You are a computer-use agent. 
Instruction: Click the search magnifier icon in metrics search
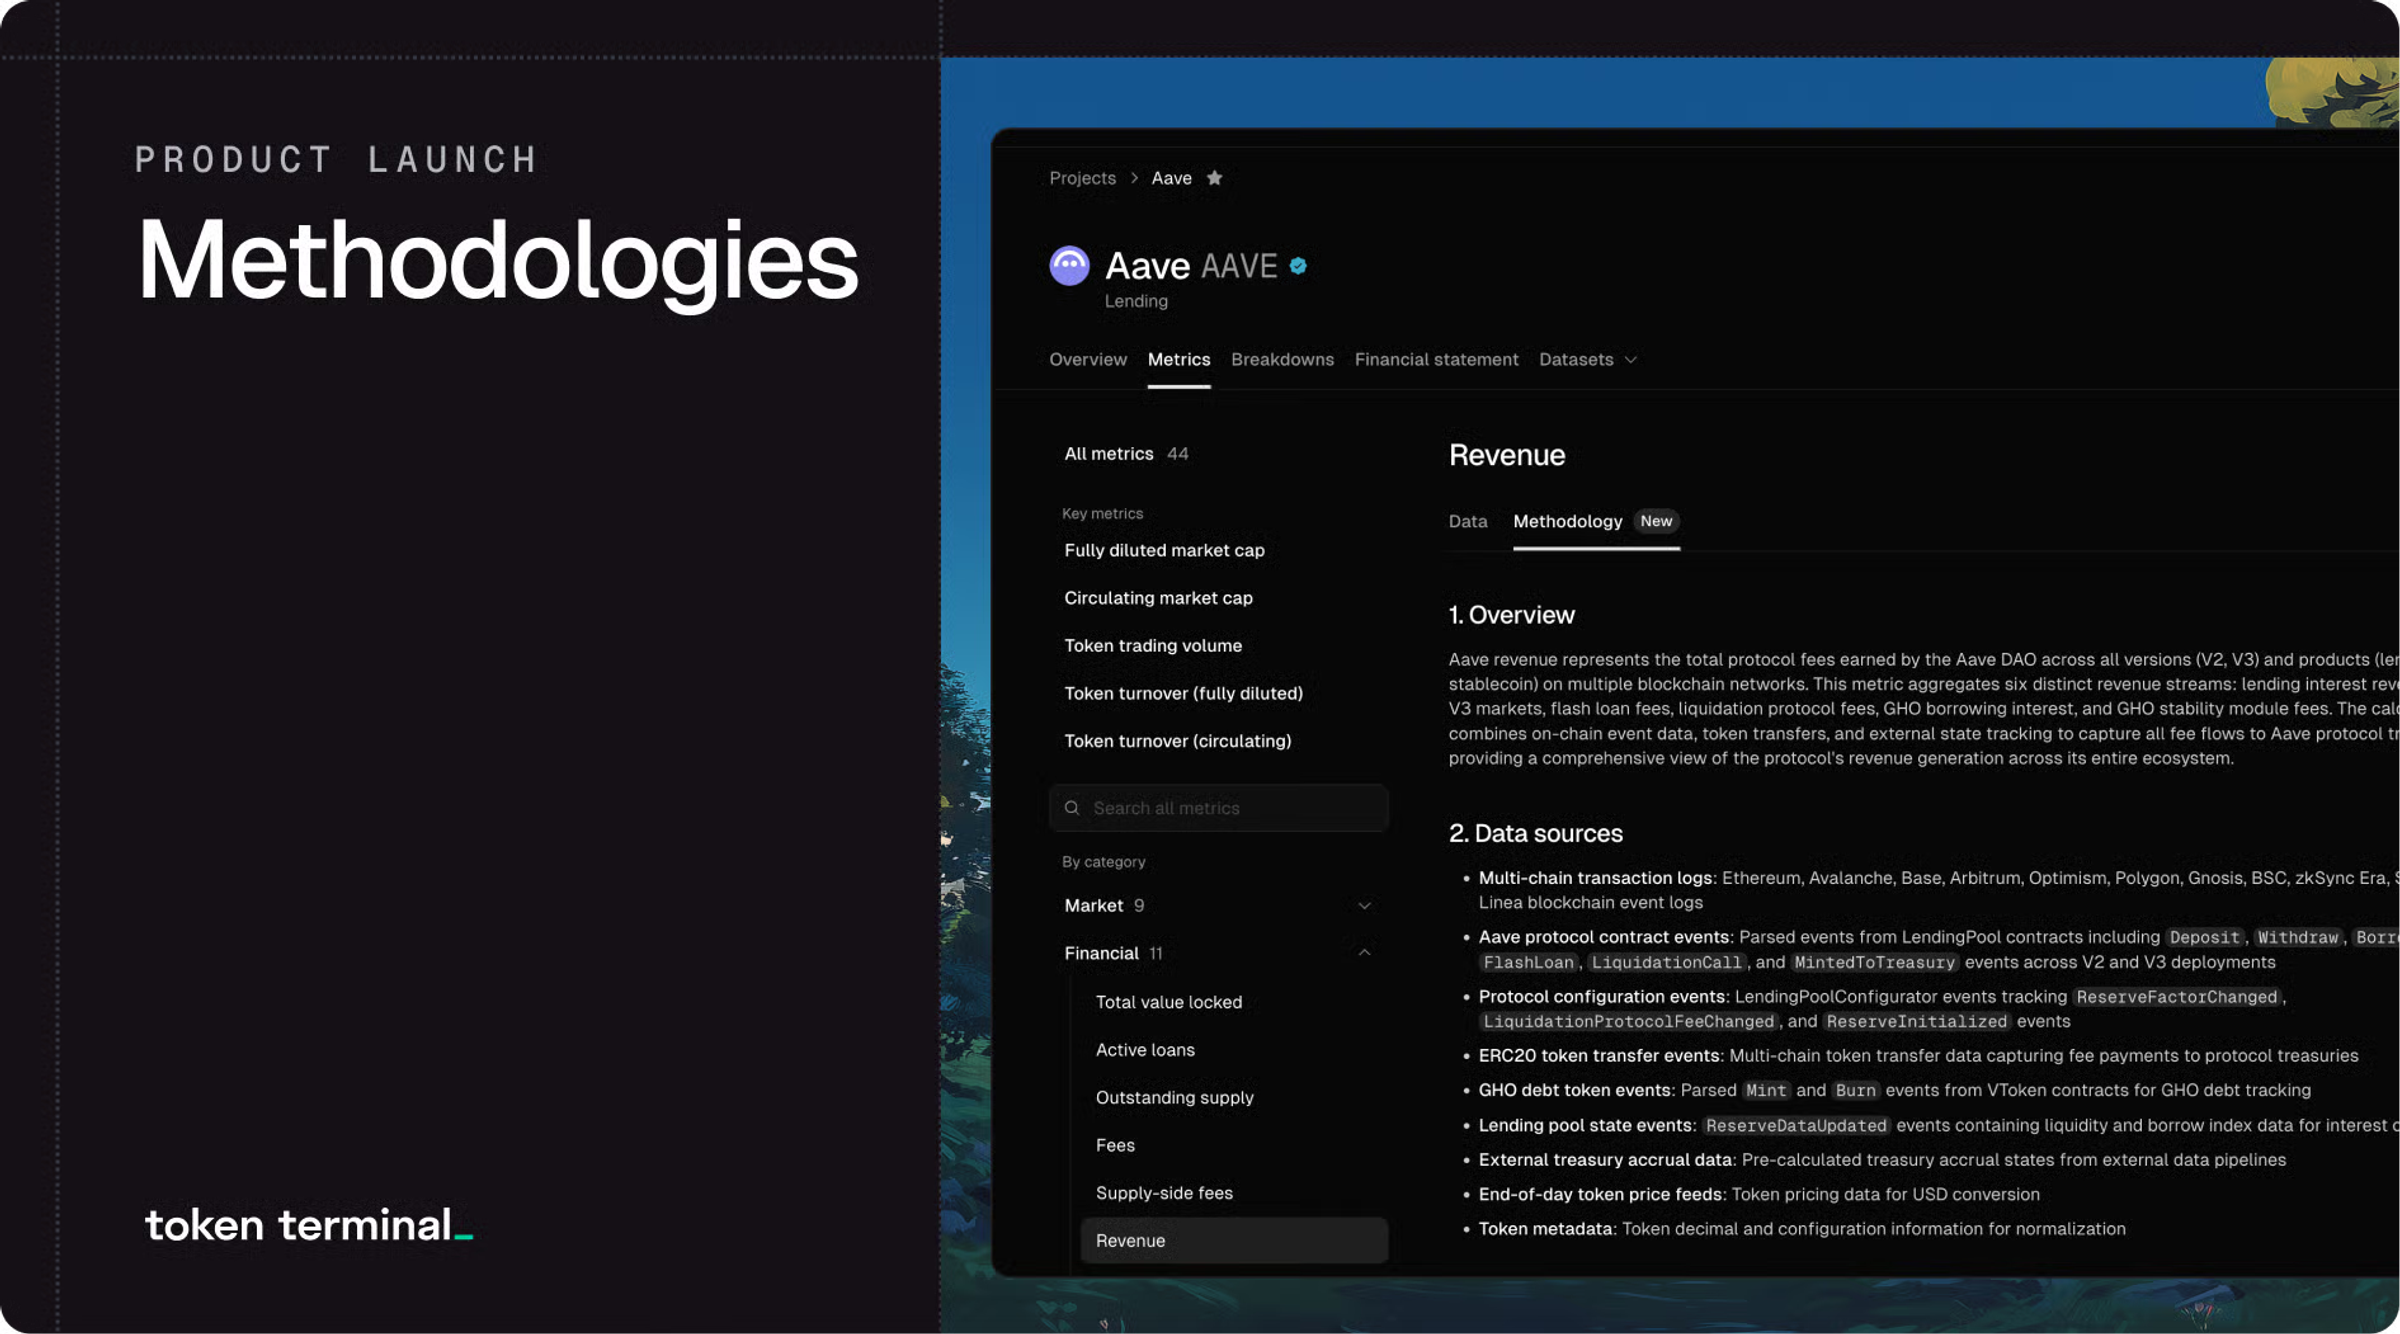click(1072, 808)
